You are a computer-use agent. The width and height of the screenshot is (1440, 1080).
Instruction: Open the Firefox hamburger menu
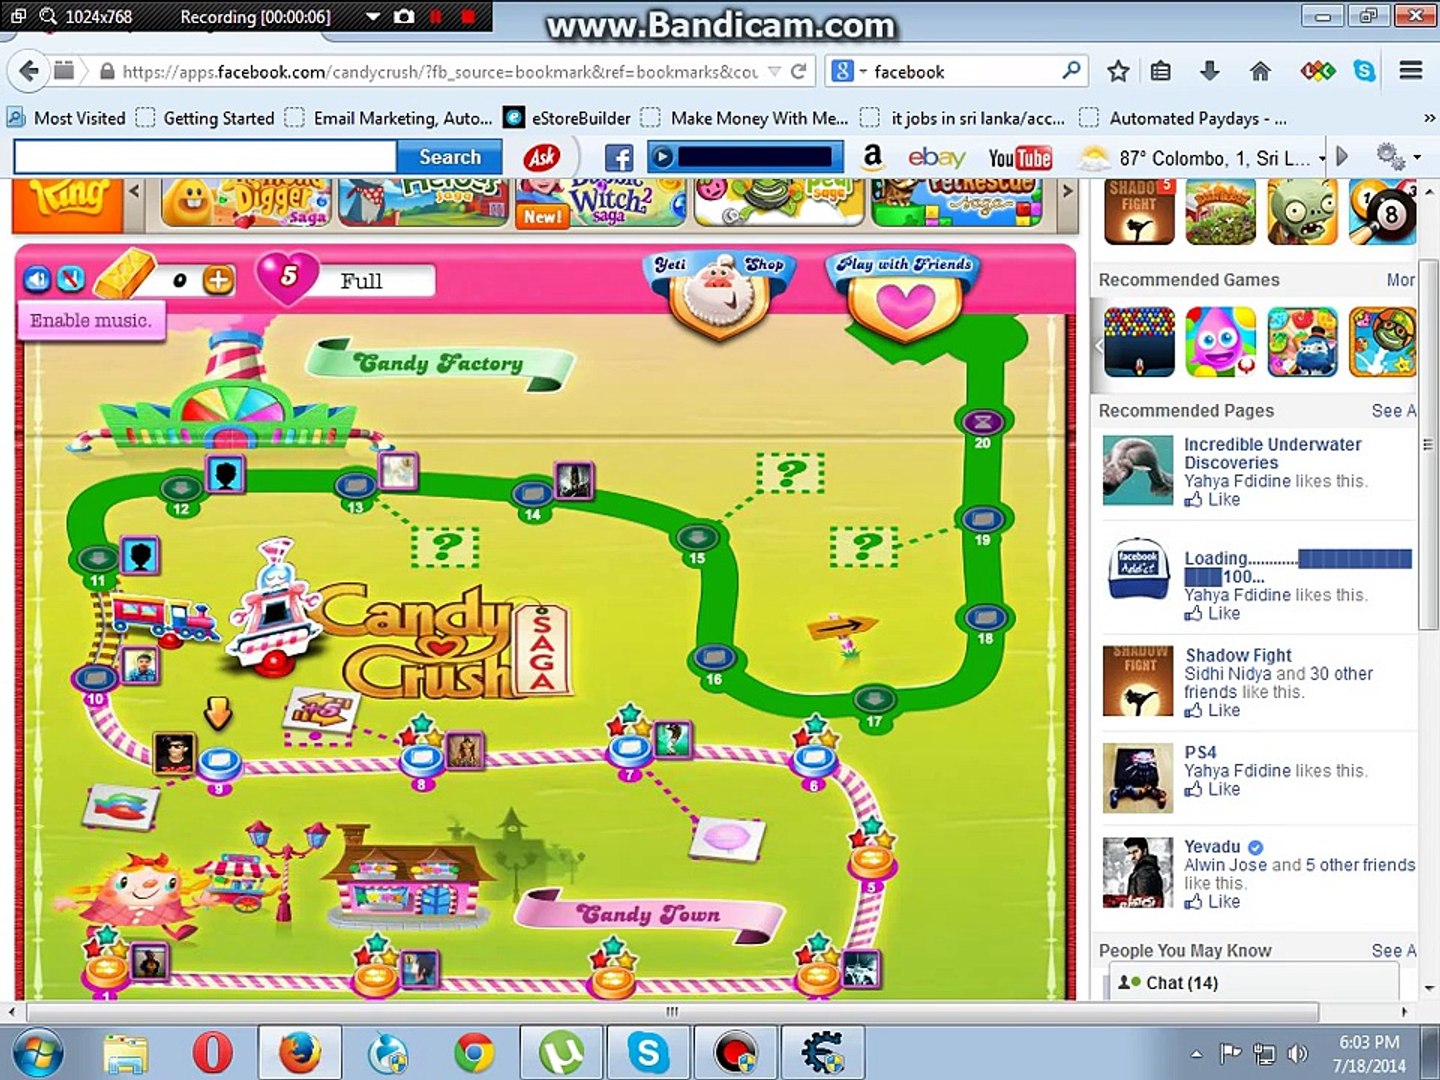1411,71
